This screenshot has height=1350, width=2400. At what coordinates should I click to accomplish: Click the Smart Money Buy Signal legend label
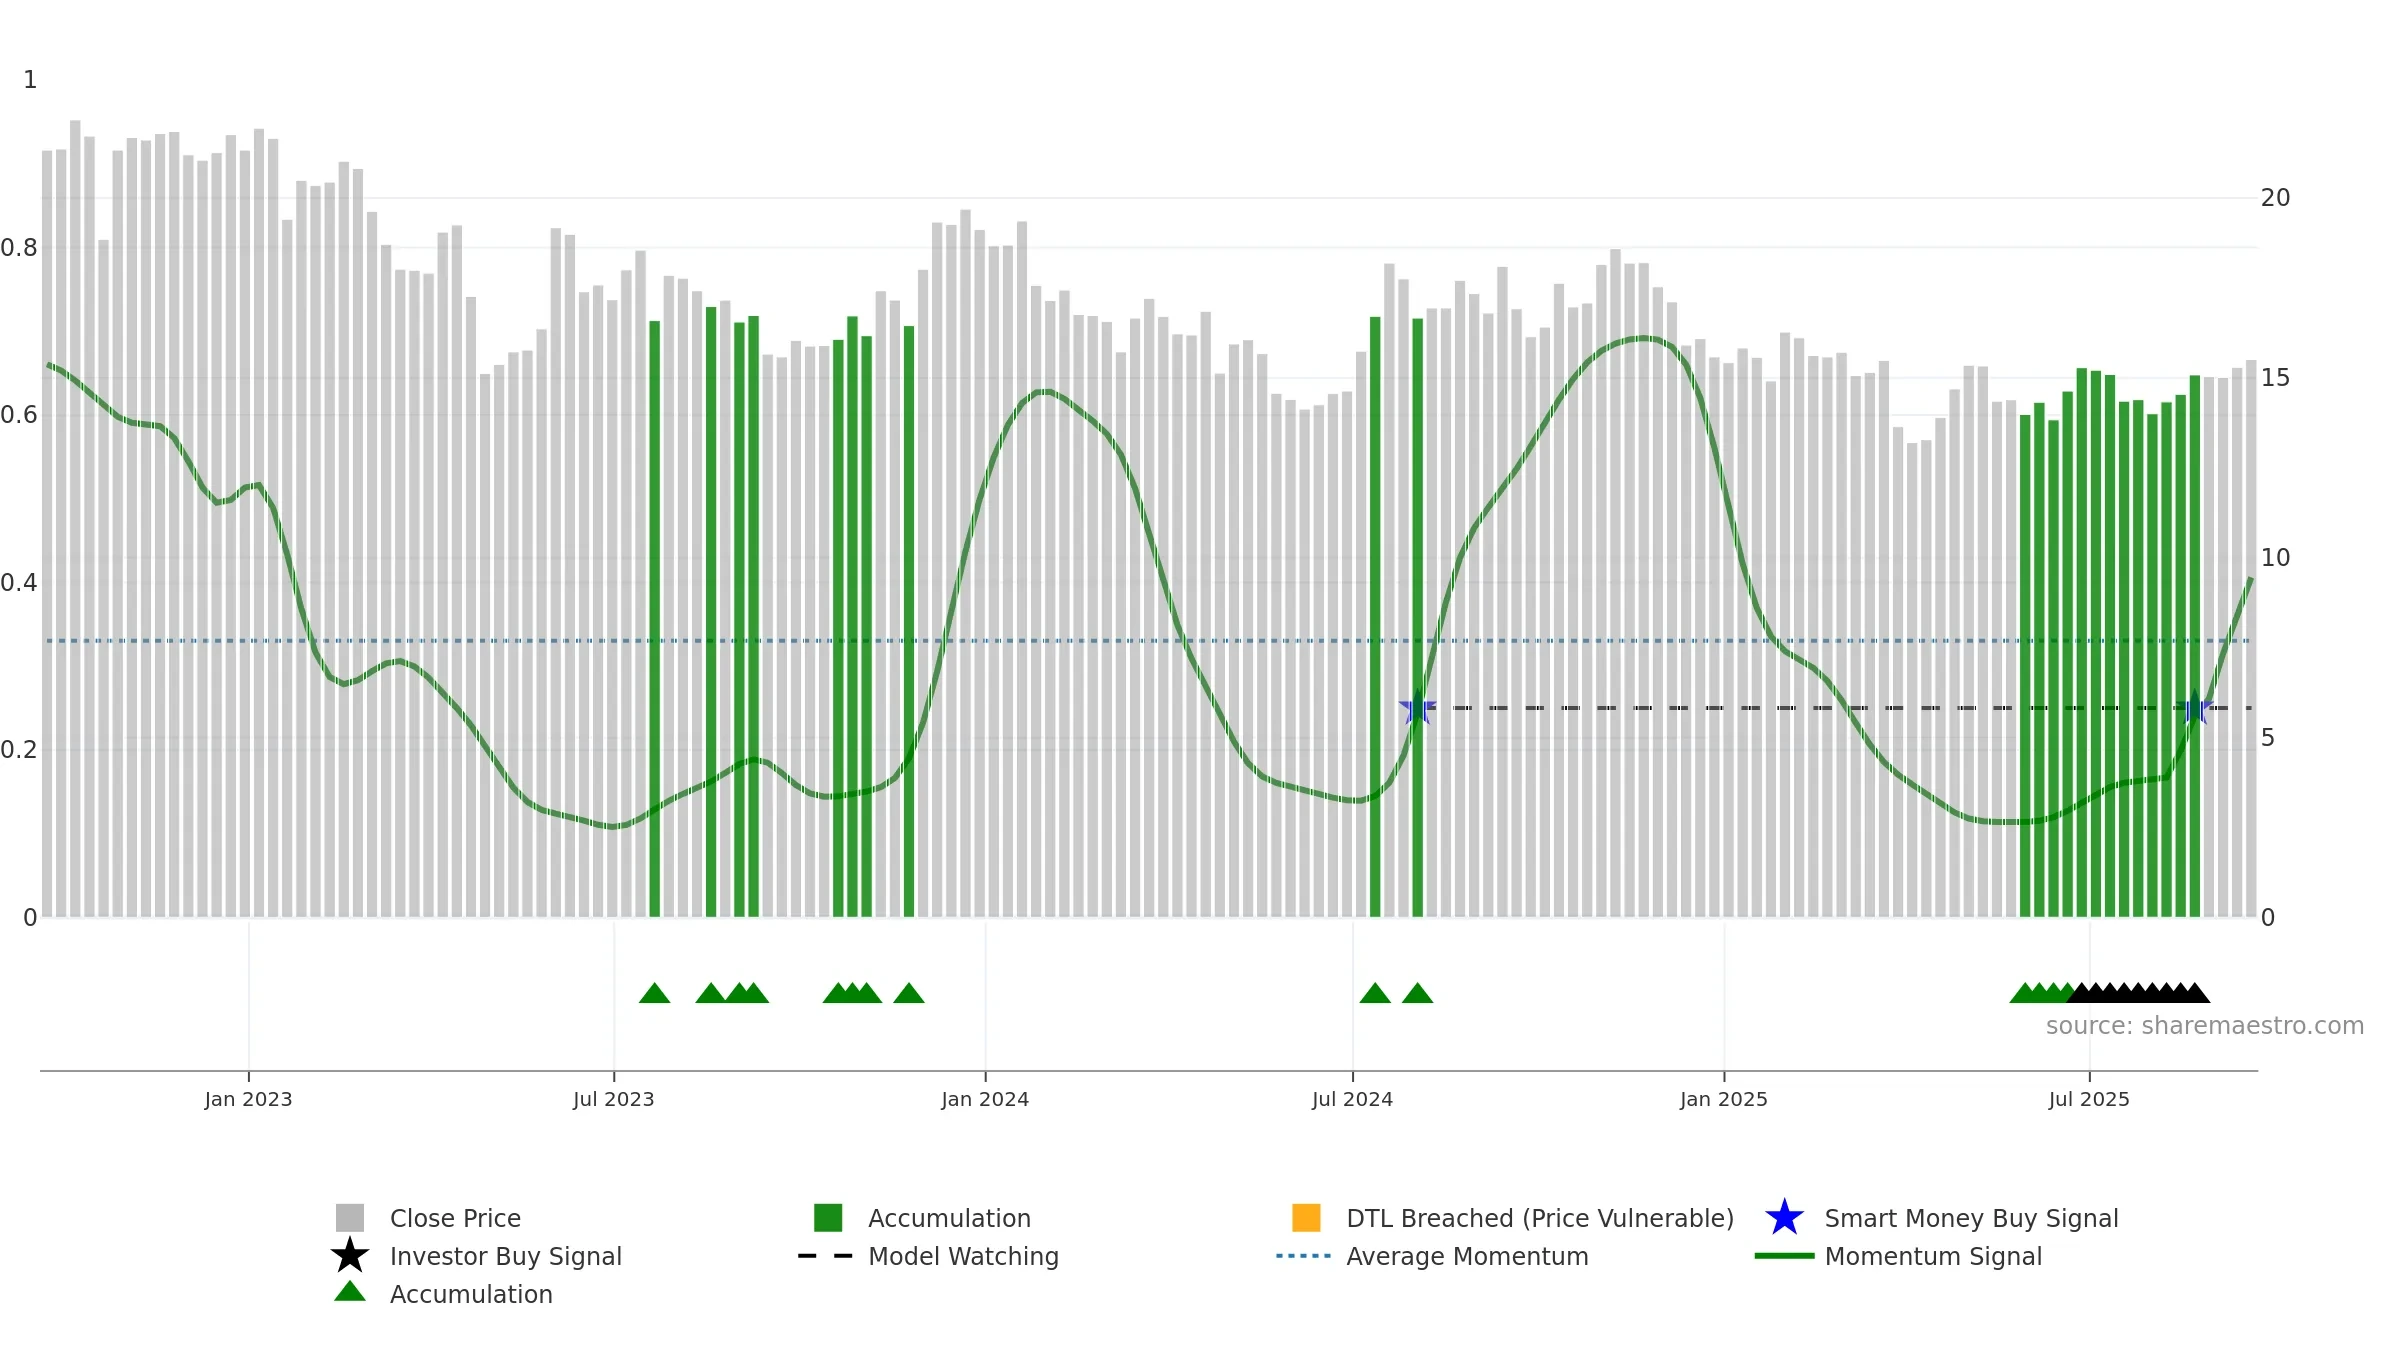point(1971,1218)
